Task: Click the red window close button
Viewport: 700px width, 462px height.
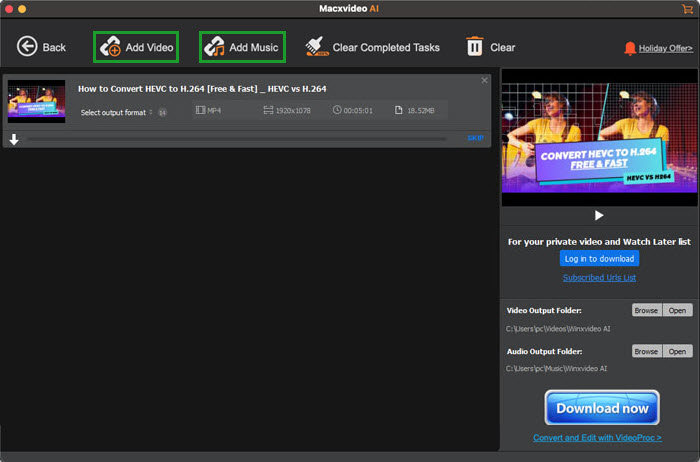Action: [x=8, y=9]
